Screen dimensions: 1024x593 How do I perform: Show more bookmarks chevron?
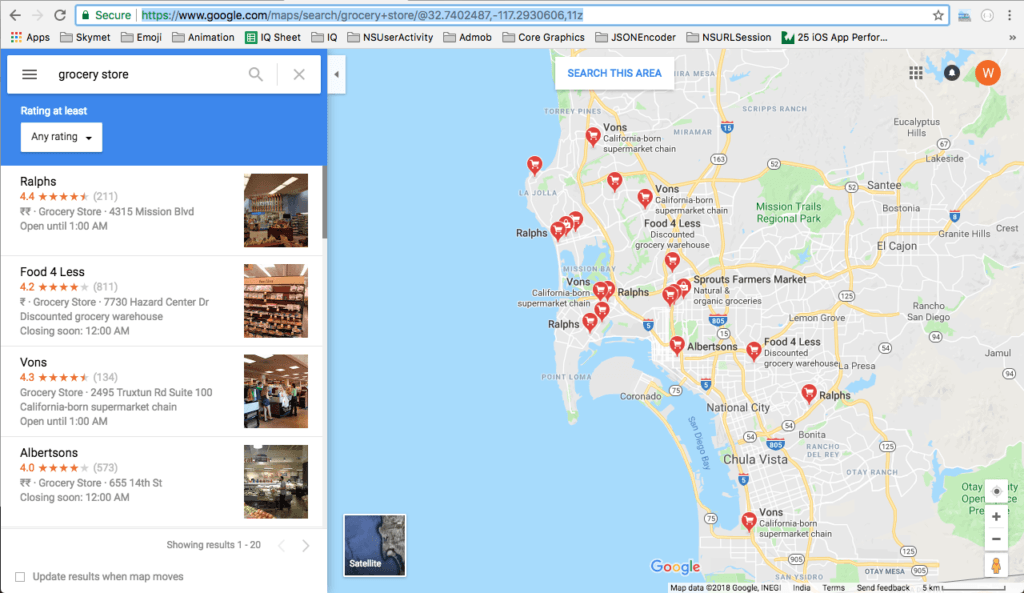(1012, 37)
